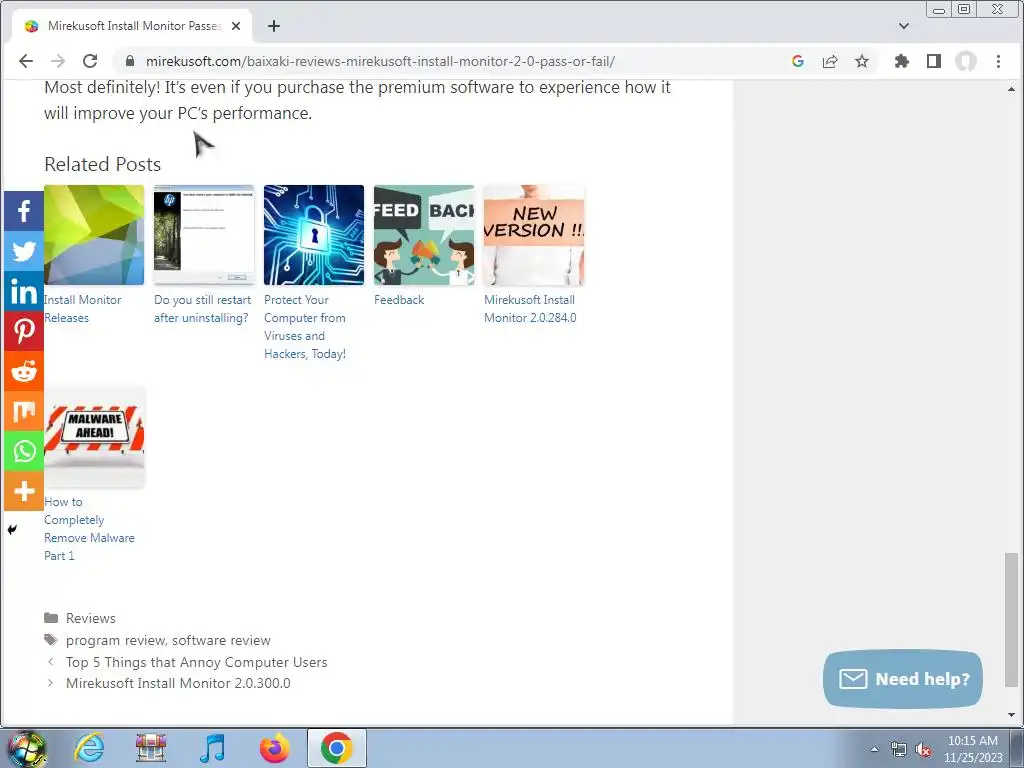Reload the current page
1024x768 pixels.
(90, 61)
